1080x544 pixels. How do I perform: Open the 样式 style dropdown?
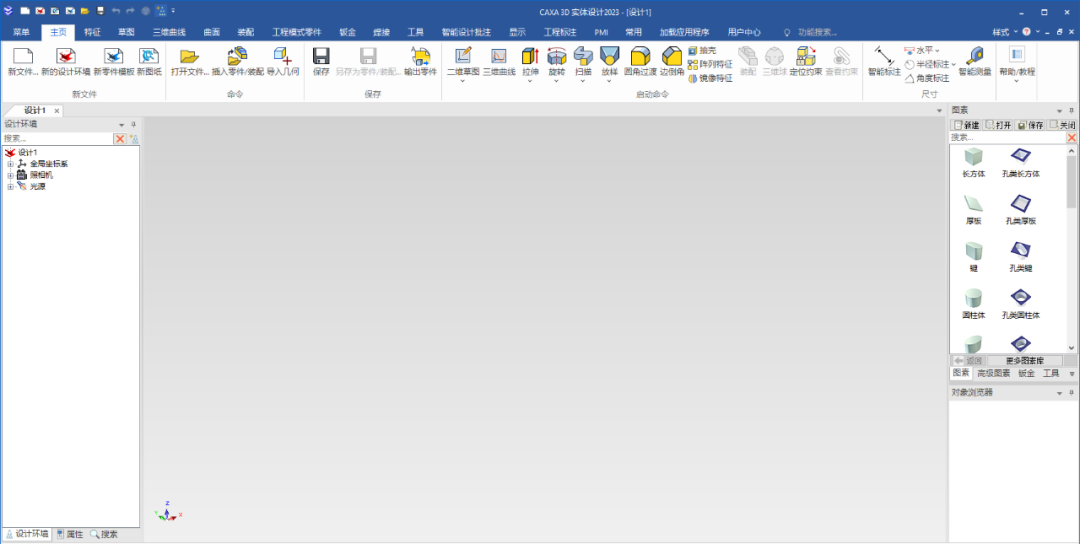tap(1003, 32)
